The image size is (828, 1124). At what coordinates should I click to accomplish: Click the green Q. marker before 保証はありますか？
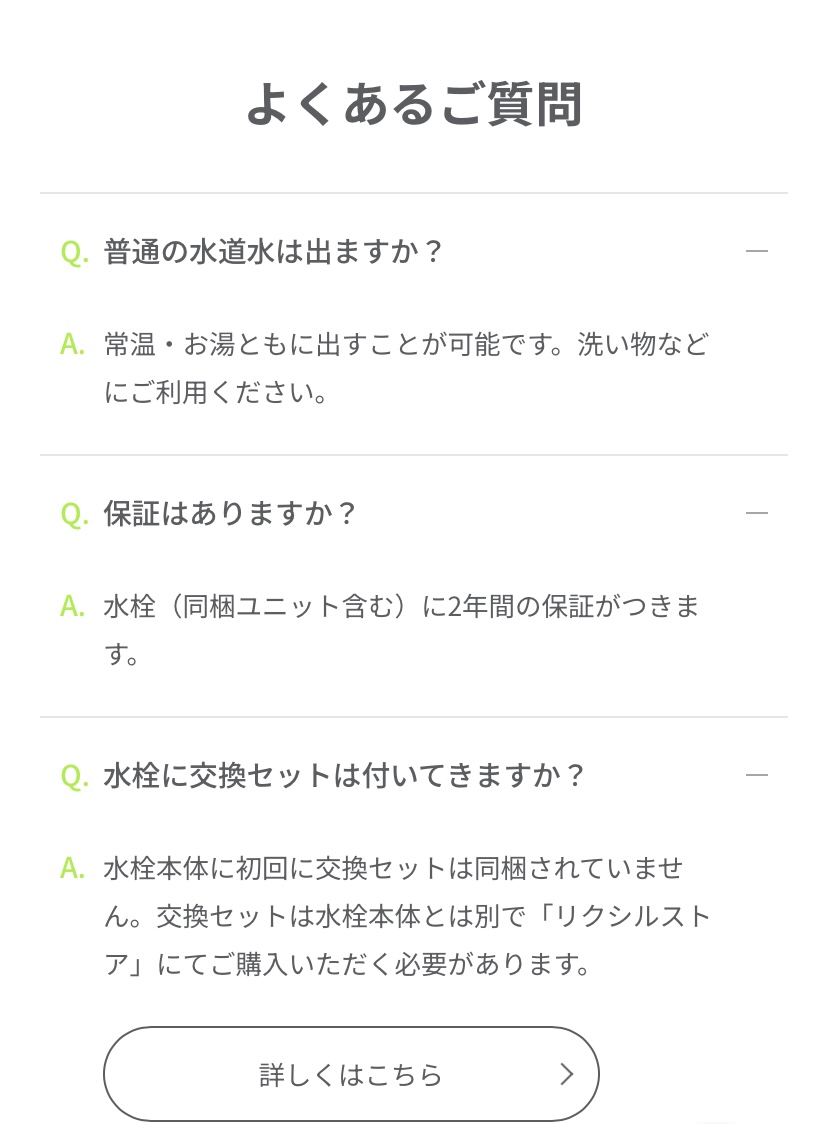[x=75, y=514]
